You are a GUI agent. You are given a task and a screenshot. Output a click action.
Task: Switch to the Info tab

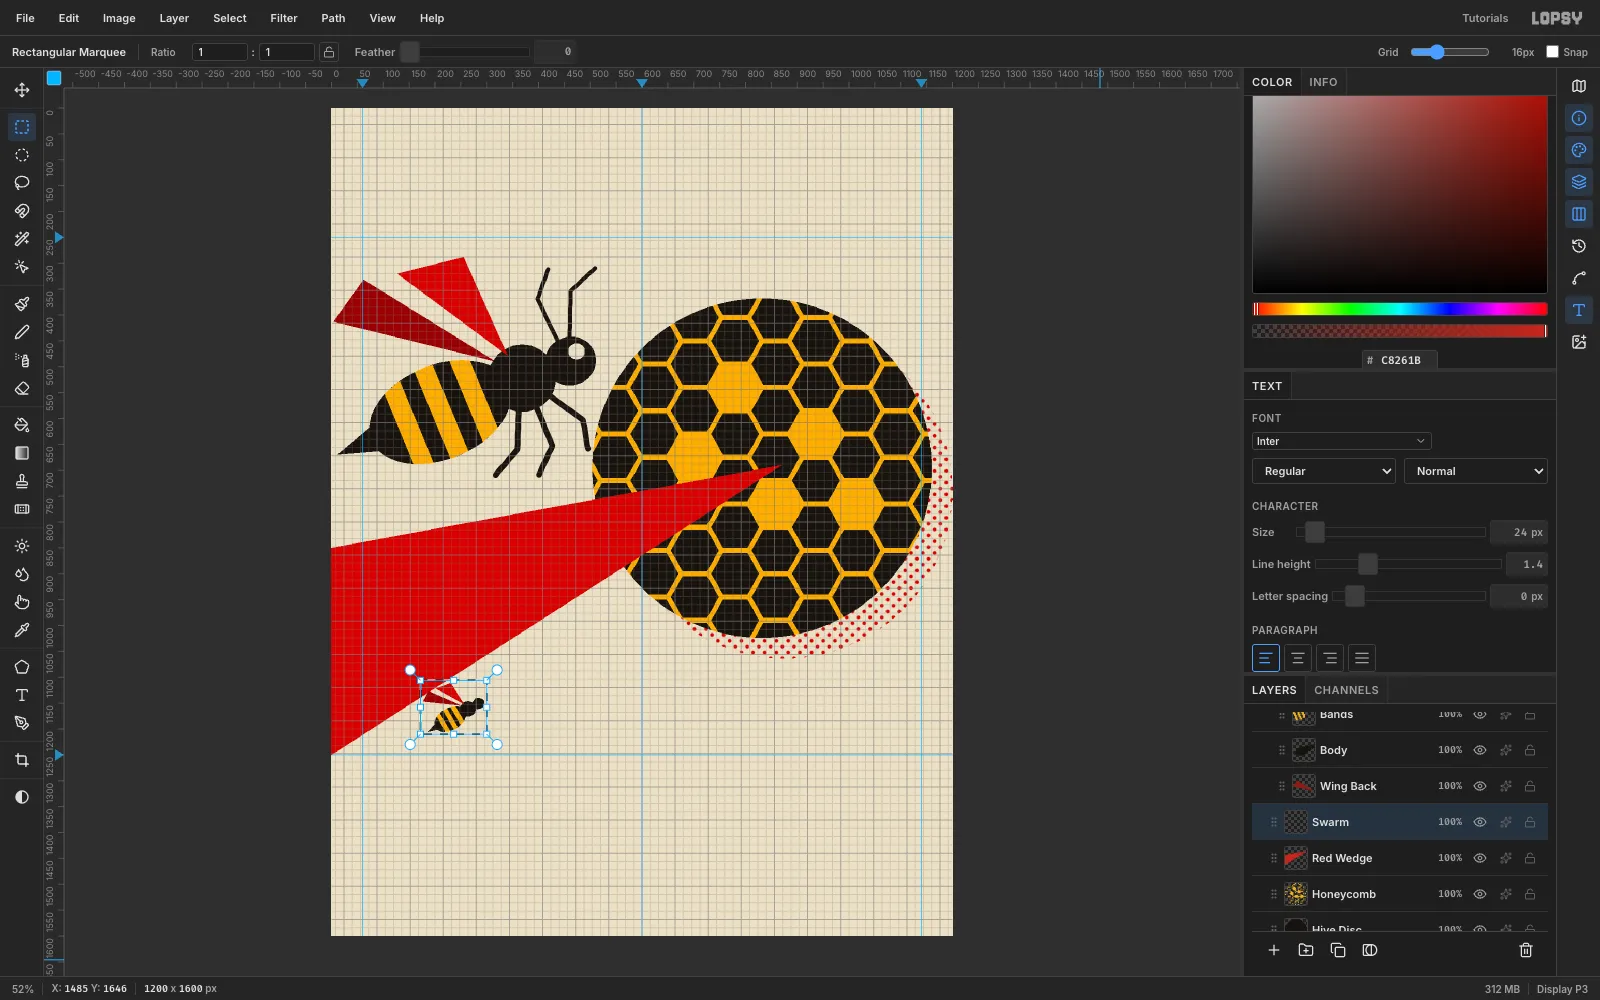tap(1323, 82)
